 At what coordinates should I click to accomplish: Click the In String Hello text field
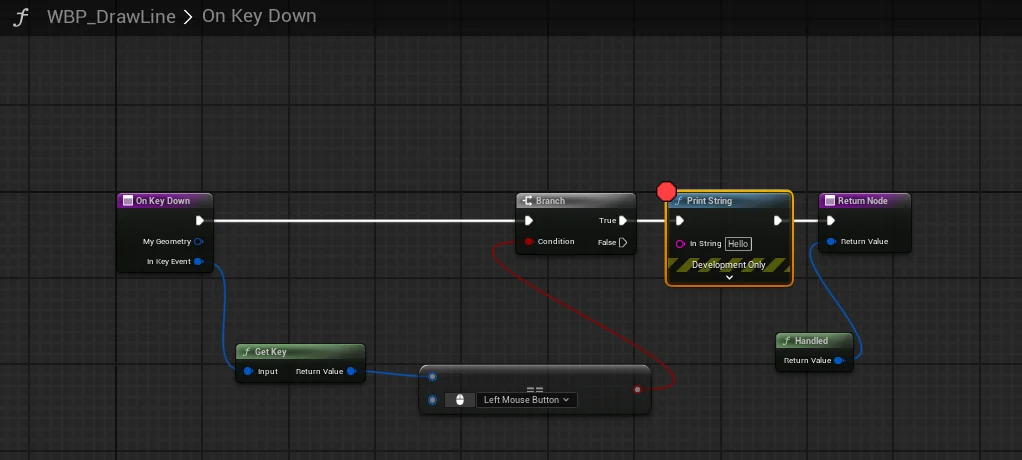738,244
